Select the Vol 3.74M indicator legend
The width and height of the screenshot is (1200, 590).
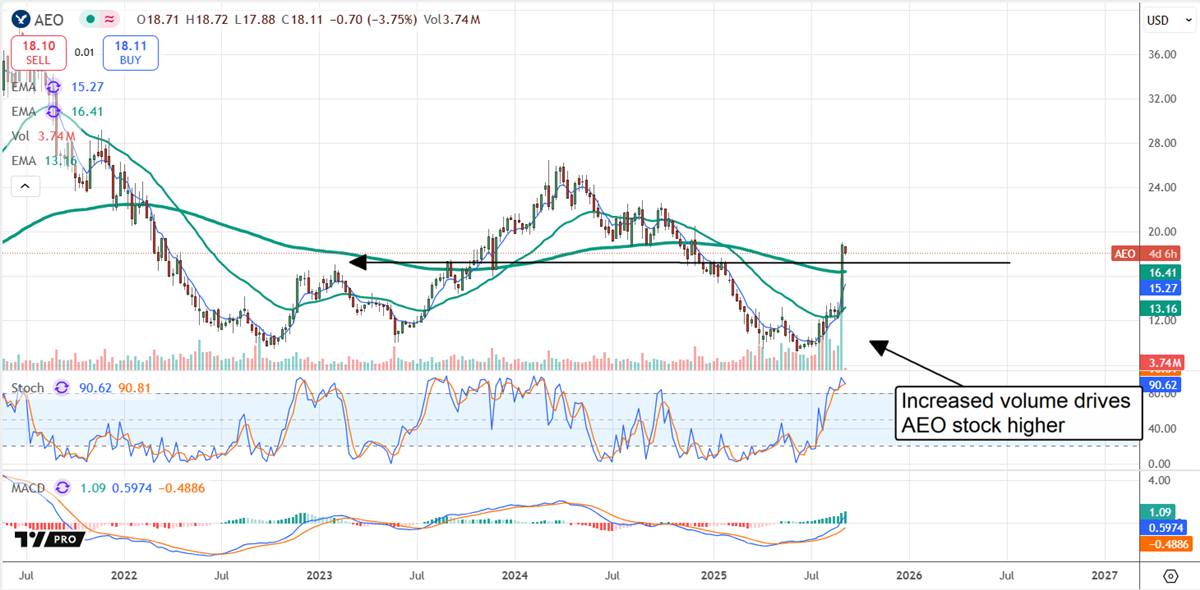coord(43,136)
